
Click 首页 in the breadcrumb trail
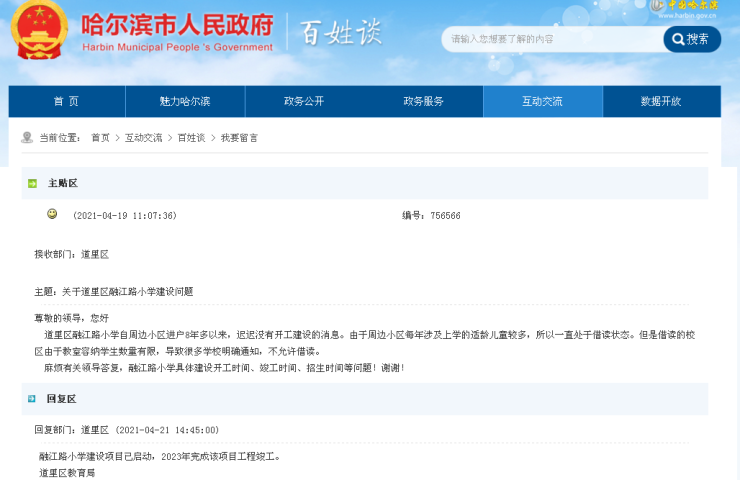(100, 138)
